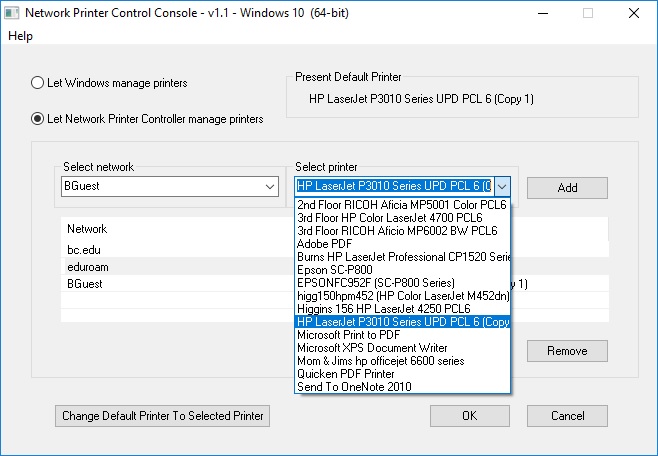Select Let Network Printer Controller manage printers
Image resolution: width=658 pixels, height=456 pixels.
pyautogui.click(x=147, y=119)
